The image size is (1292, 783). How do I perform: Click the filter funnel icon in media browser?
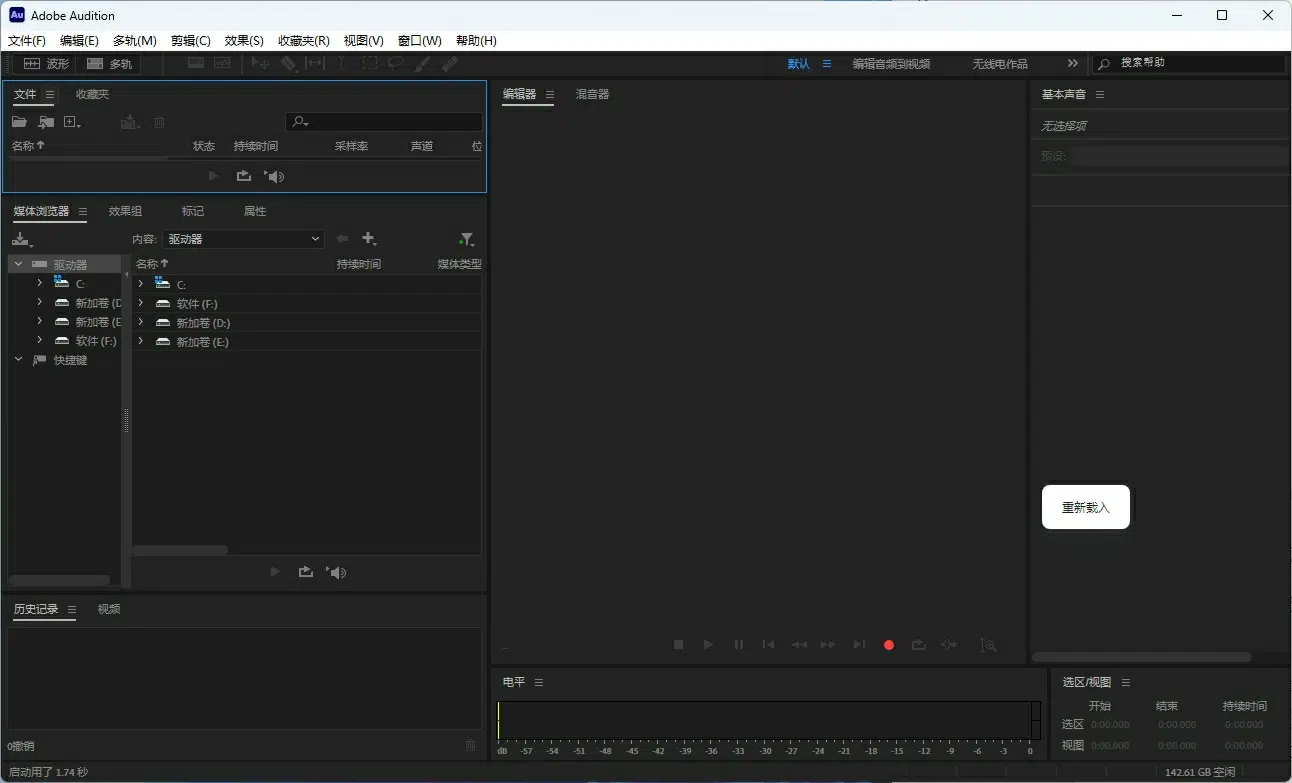coord(466,239)
